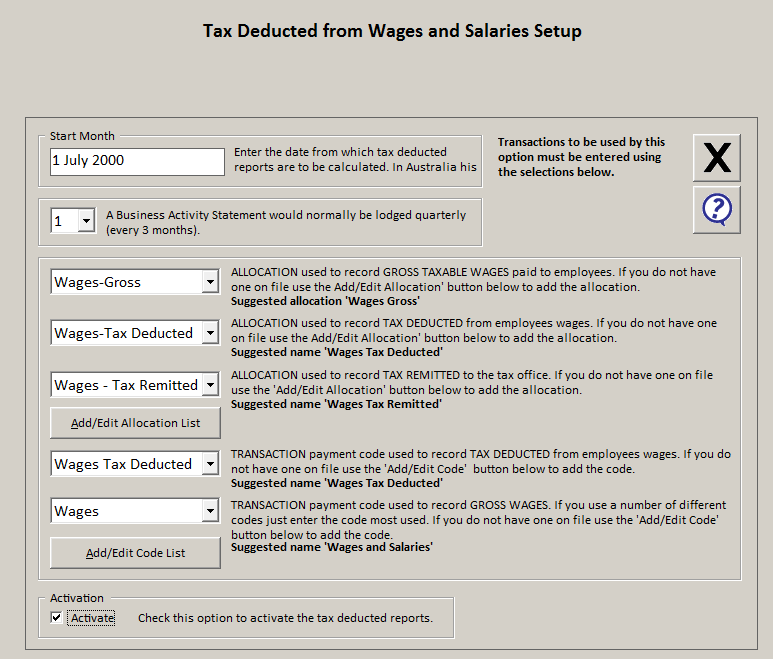This screenshot has height=659, width=773.
Task: Expand the Wages payment code dropdown
Action: point(211,511)
